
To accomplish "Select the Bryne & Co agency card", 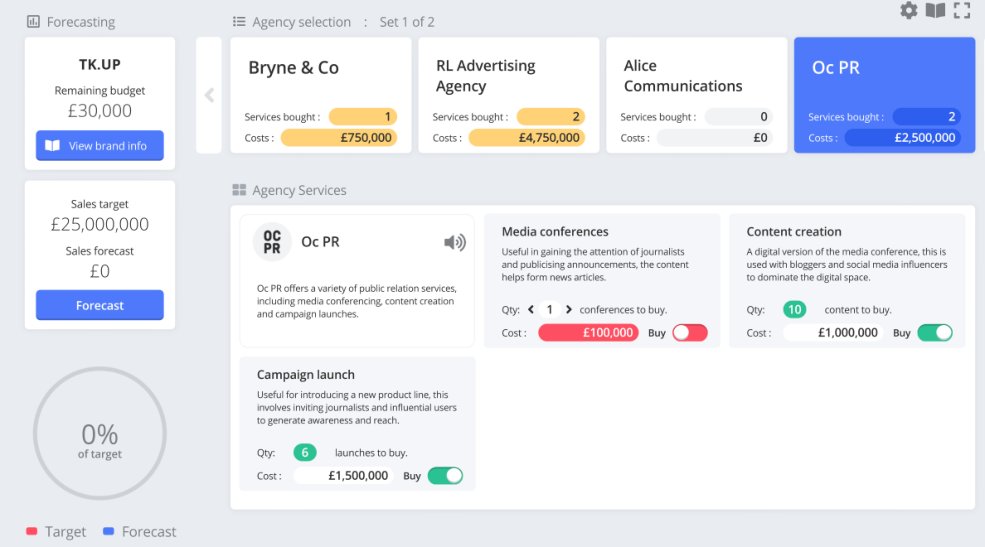I will tap(321, 95).
